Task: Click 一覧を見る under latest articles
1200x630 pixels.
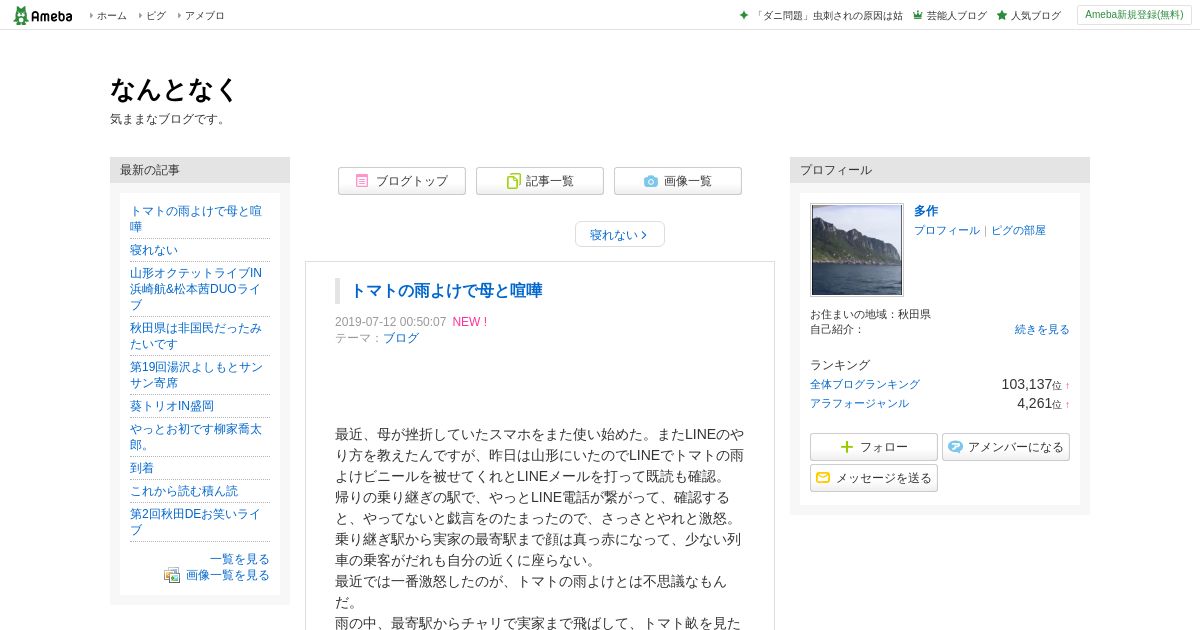Action: 240,559
